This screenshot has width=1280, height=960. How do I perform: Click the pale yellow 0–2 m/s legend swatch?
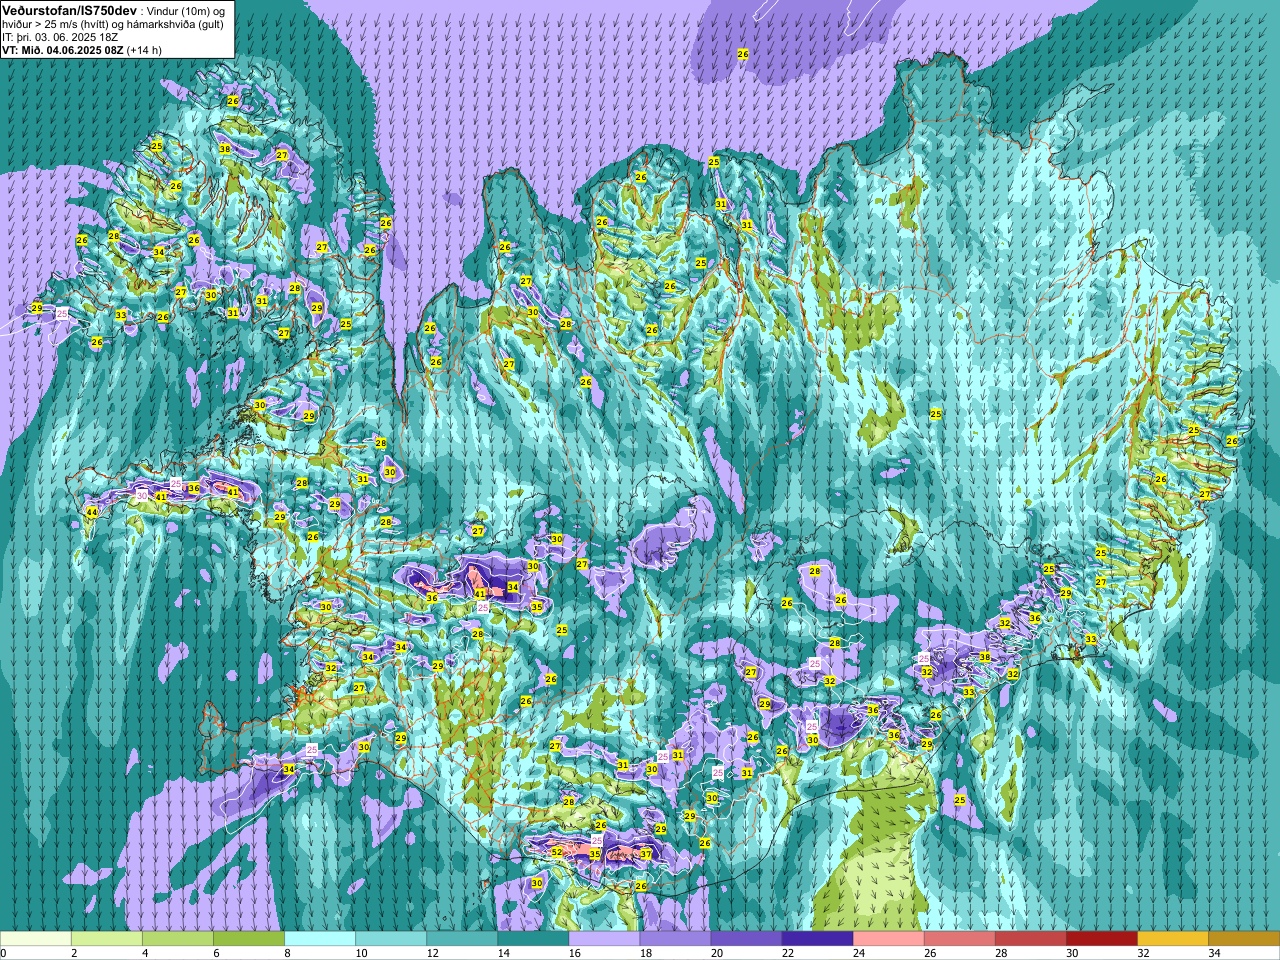coord(36,939)
